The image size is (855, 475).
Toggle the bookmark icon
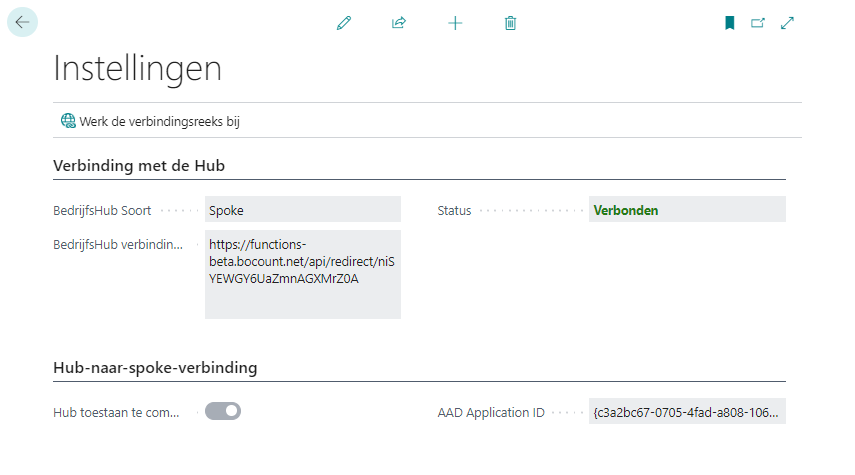(730, 23)
